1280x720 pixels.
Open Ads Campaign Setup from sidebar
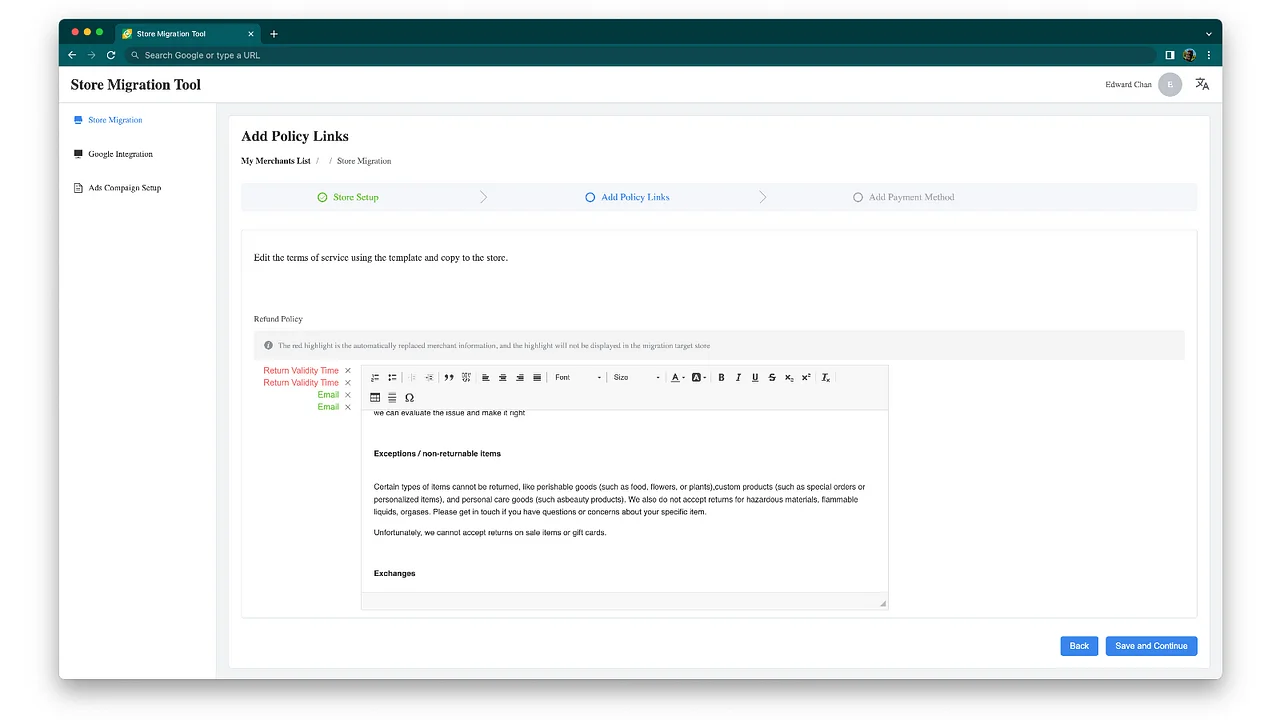click(122, 187)
